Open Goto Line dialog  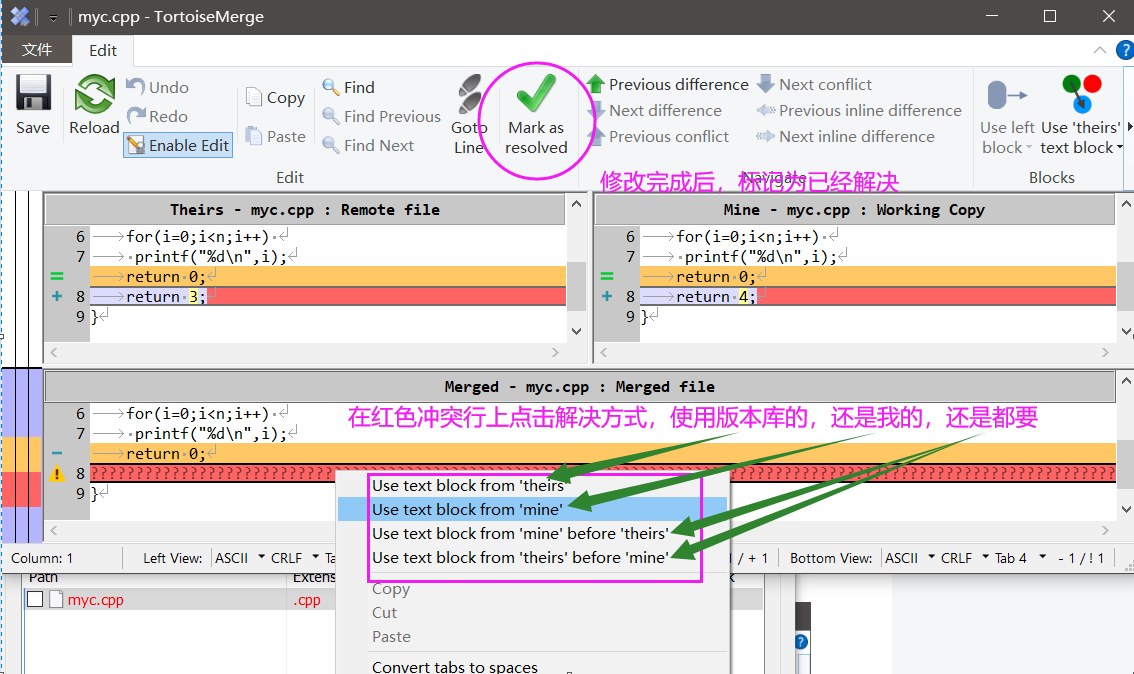coord(469,115)
